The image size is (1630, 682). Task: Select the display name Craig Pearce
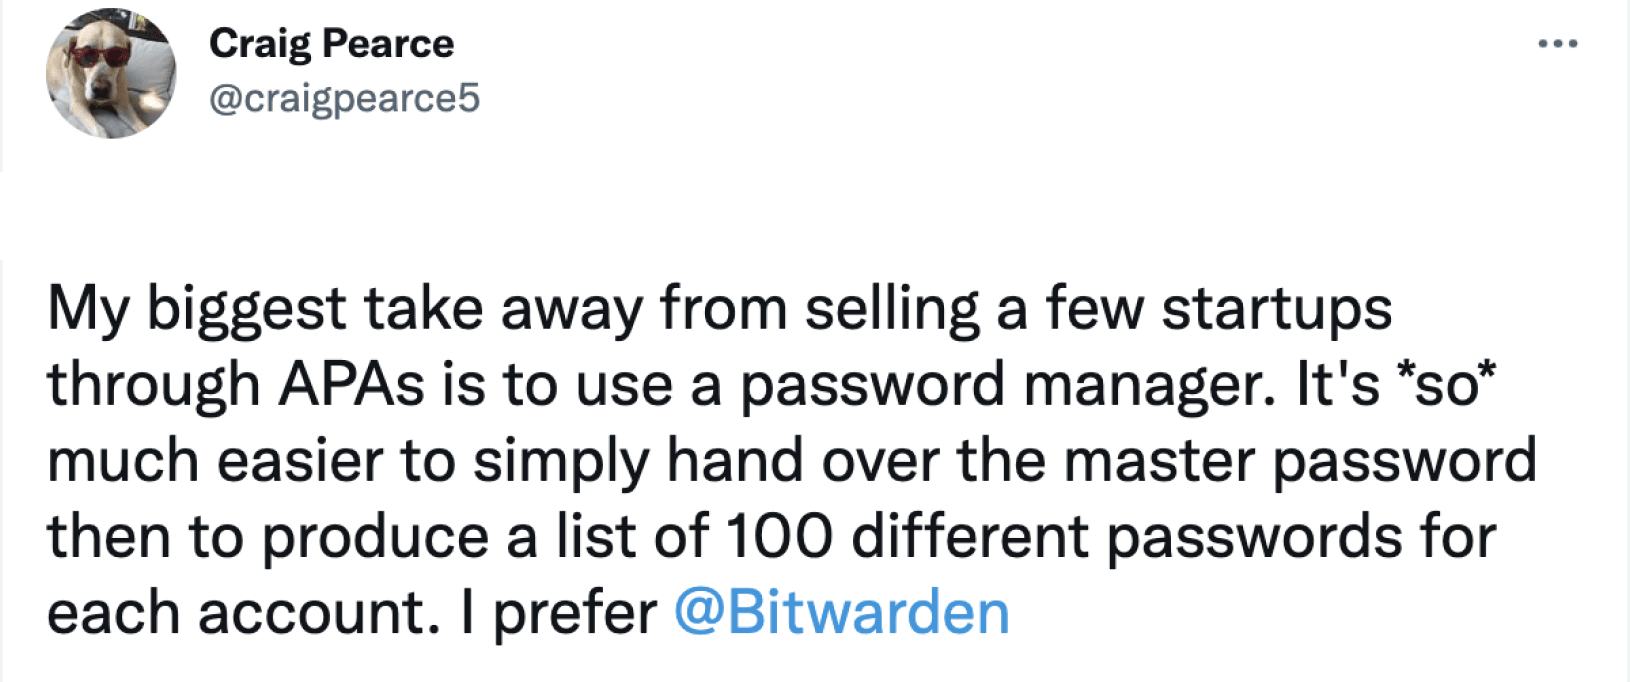(x=330, y=42)
